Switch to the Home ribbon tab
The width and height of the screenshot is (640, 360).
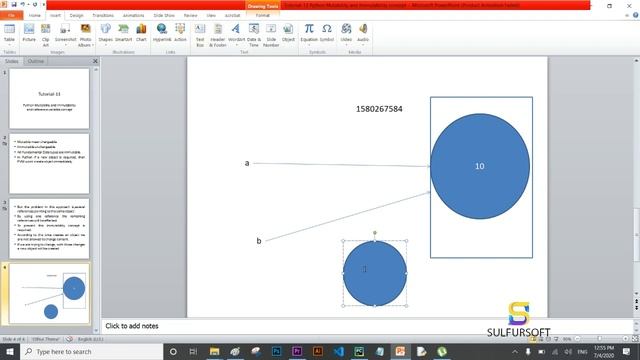click(35, 15)
